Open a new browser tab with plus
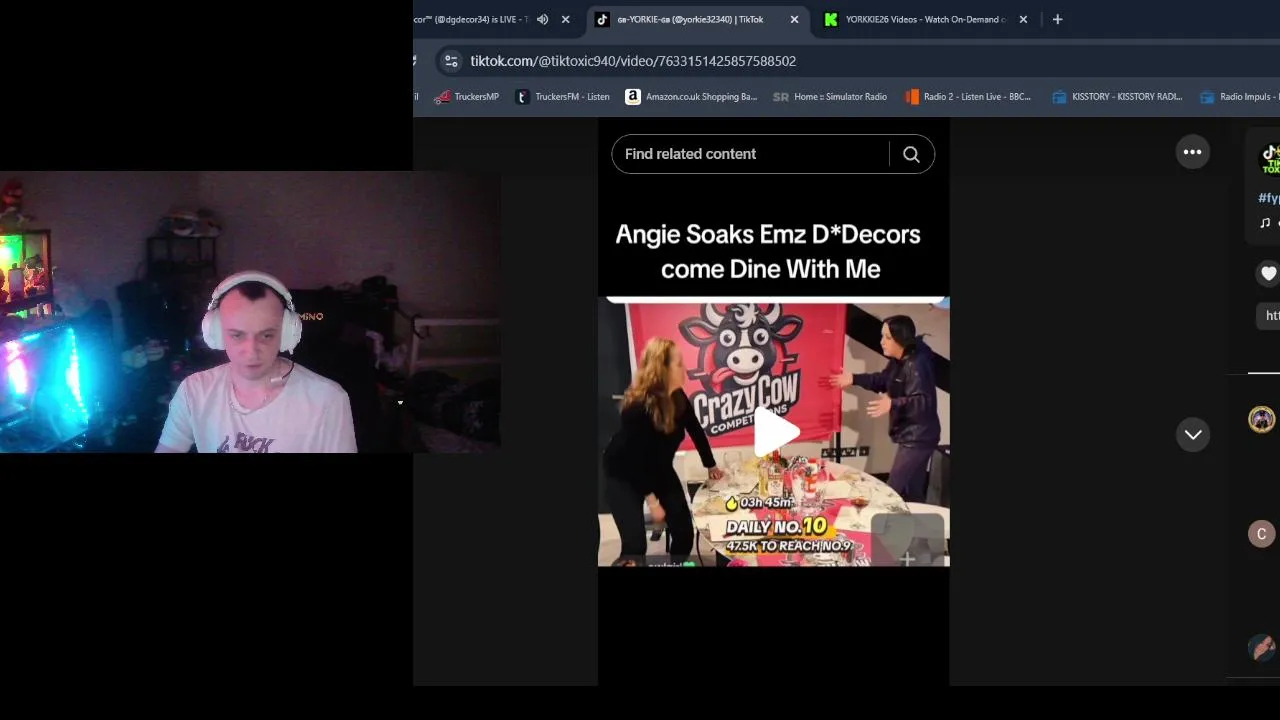Screen dimensions: 1280x720 (1057, 19)
